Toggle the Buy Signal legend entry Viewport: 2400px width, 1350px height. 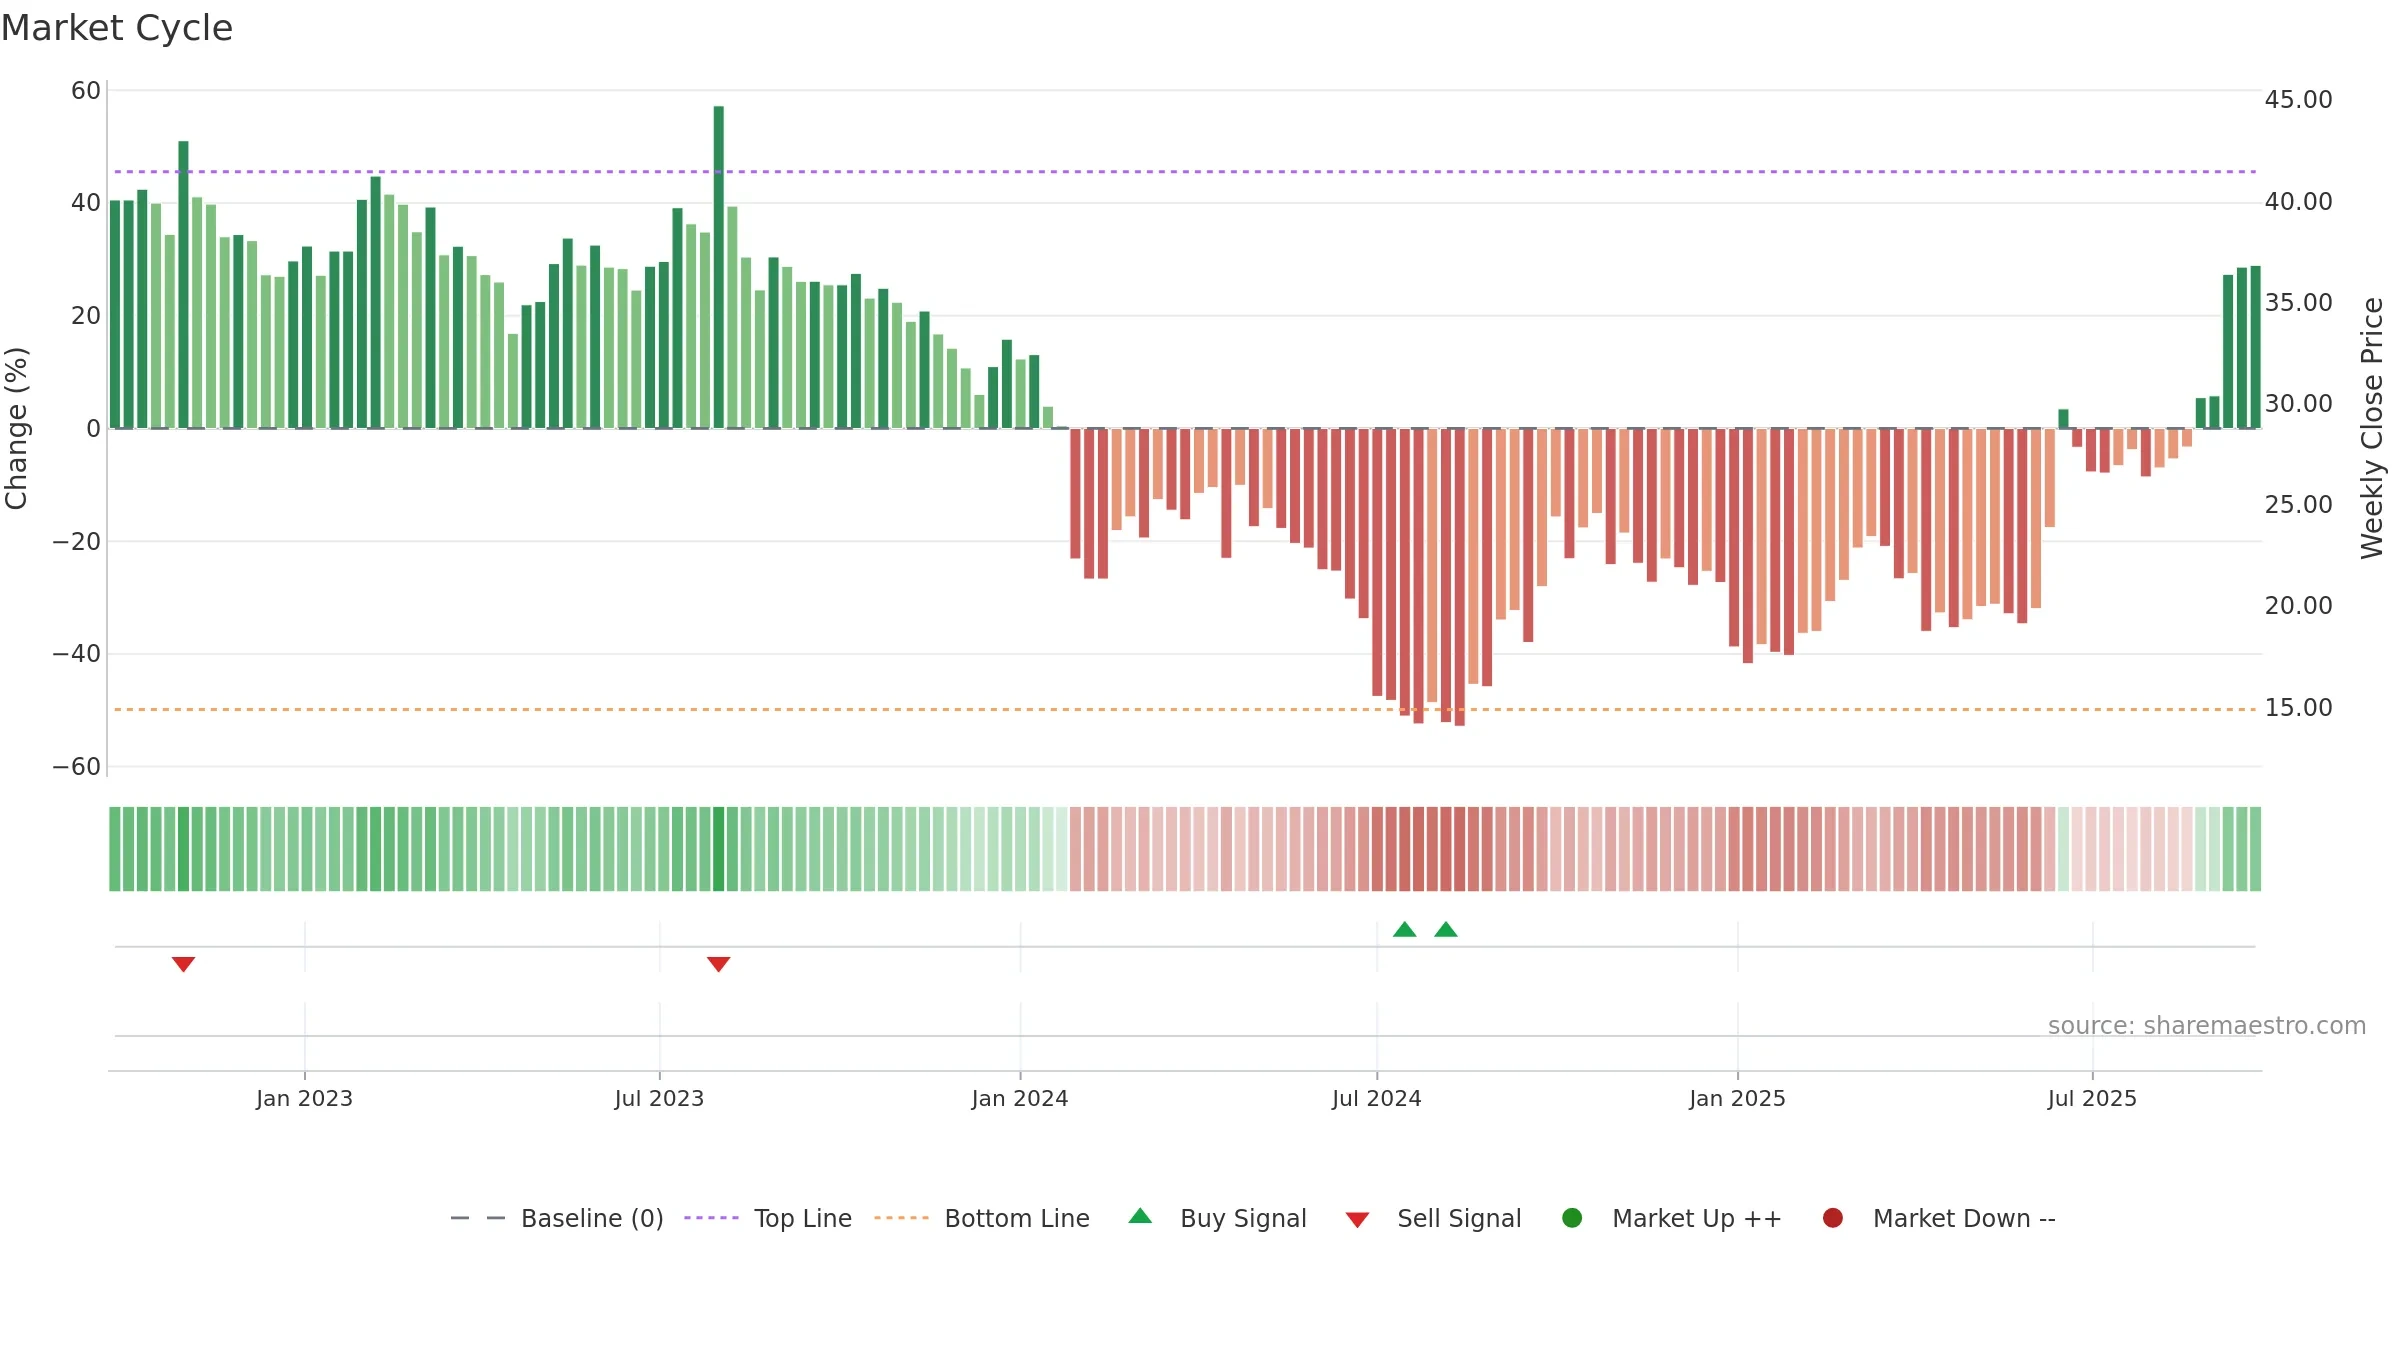[1217, 1218]
